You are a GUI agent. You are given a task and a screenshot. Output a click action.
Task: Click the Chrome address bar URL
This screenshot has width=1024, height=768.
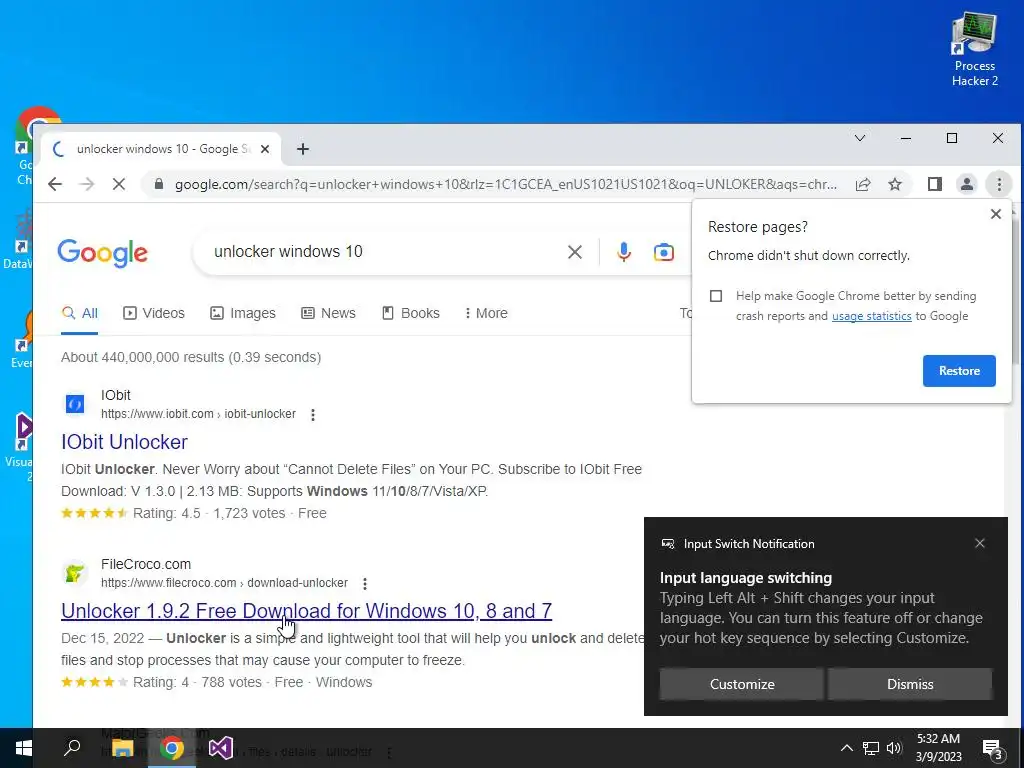click(505, 184)
